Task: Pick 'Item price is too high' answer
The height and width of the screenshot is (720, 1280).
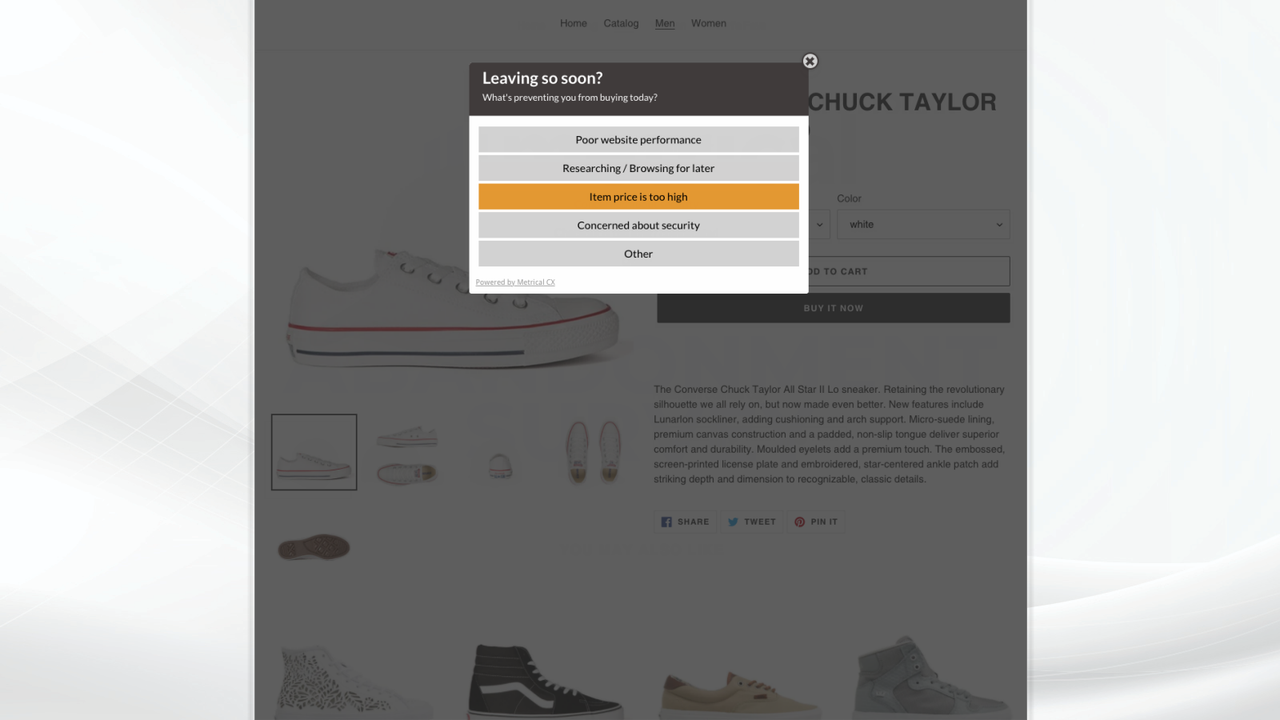Action: click(638, 197)
